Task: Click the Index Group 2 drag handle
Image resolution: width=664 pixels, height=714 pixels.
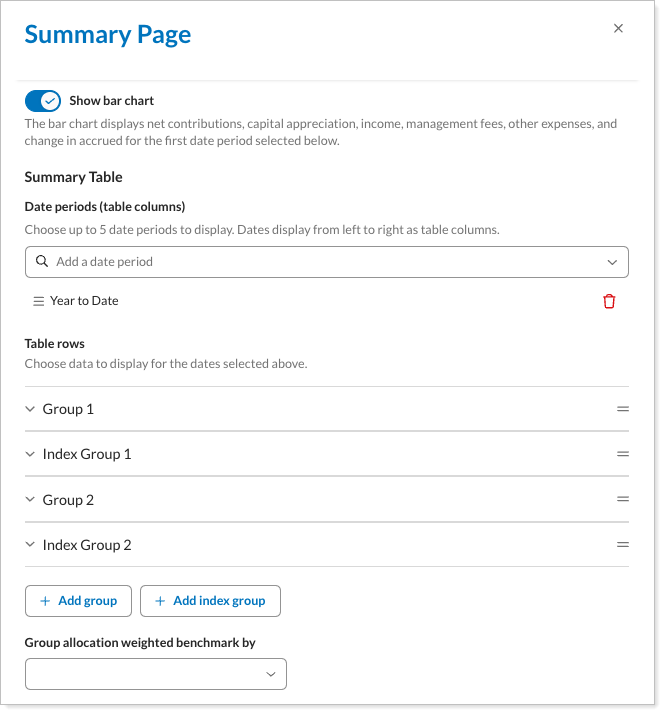Action: (x=622, y=545)
